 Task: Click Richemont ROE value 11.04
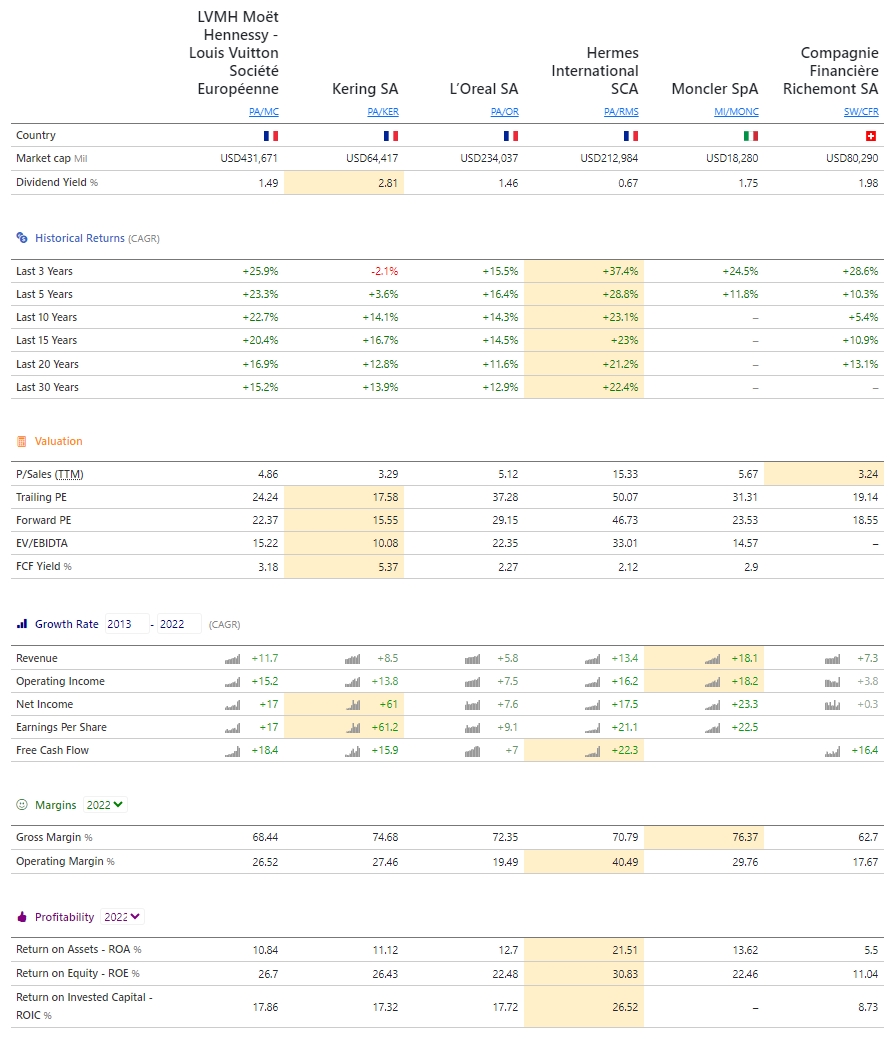(x=865, y=974)
